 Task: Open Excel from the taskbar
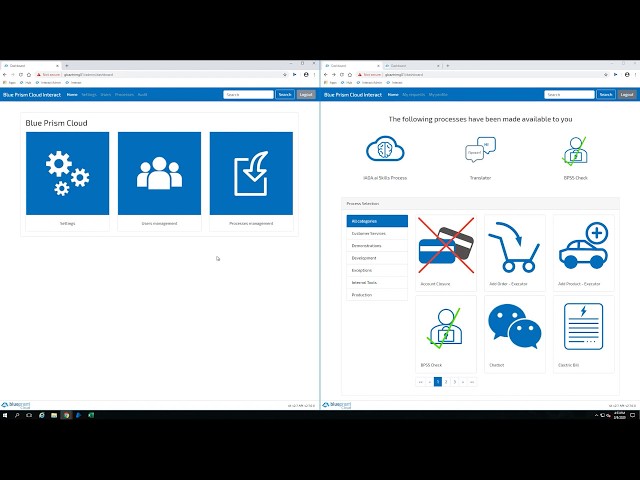tap(91, 415)
